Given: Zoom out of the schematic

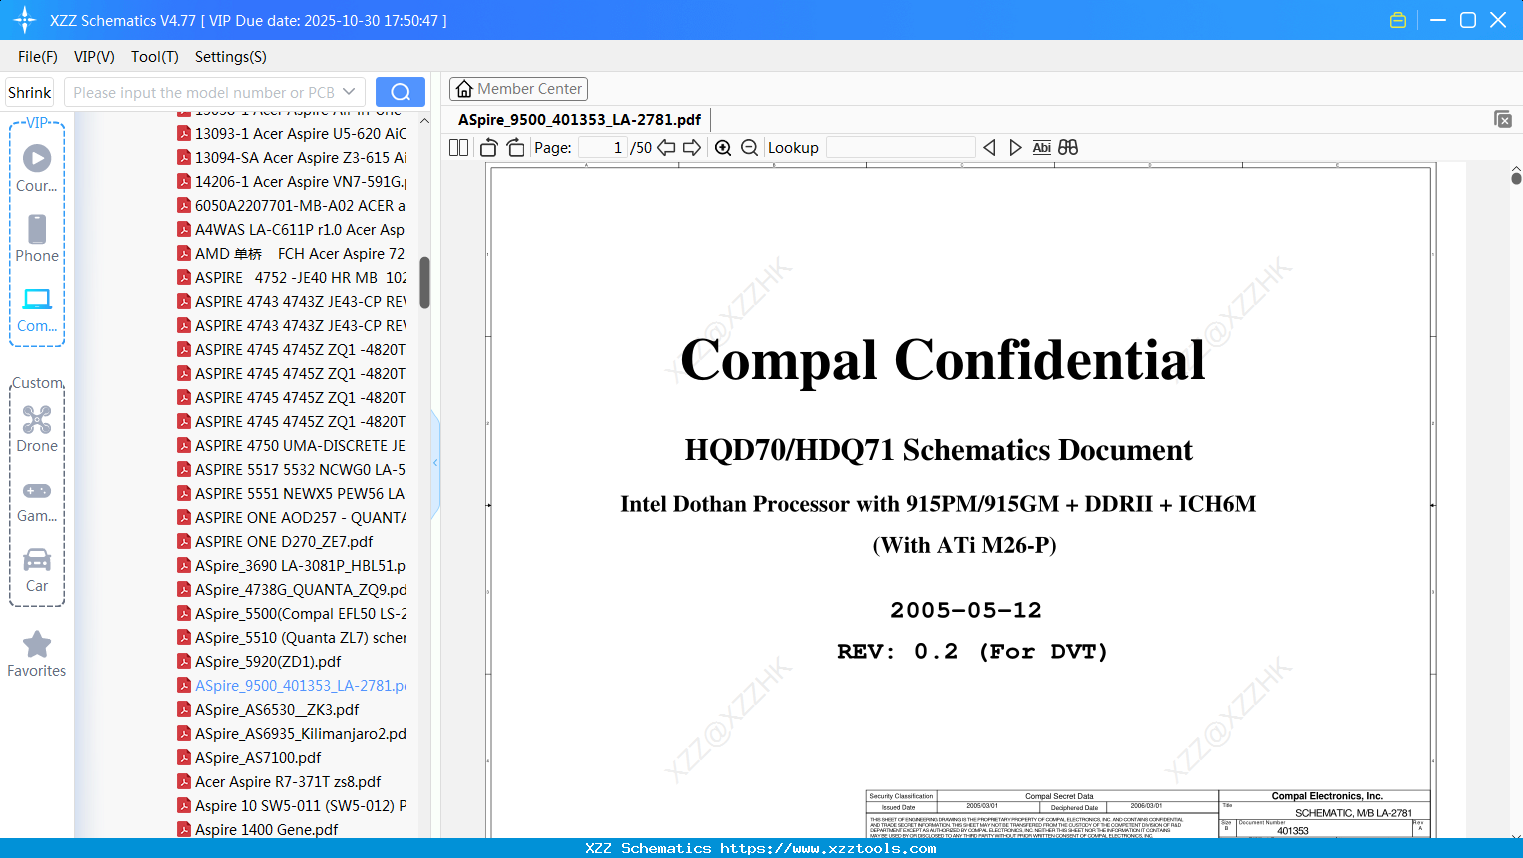Looking at the screenshot, I should click(x=749, y=148).
